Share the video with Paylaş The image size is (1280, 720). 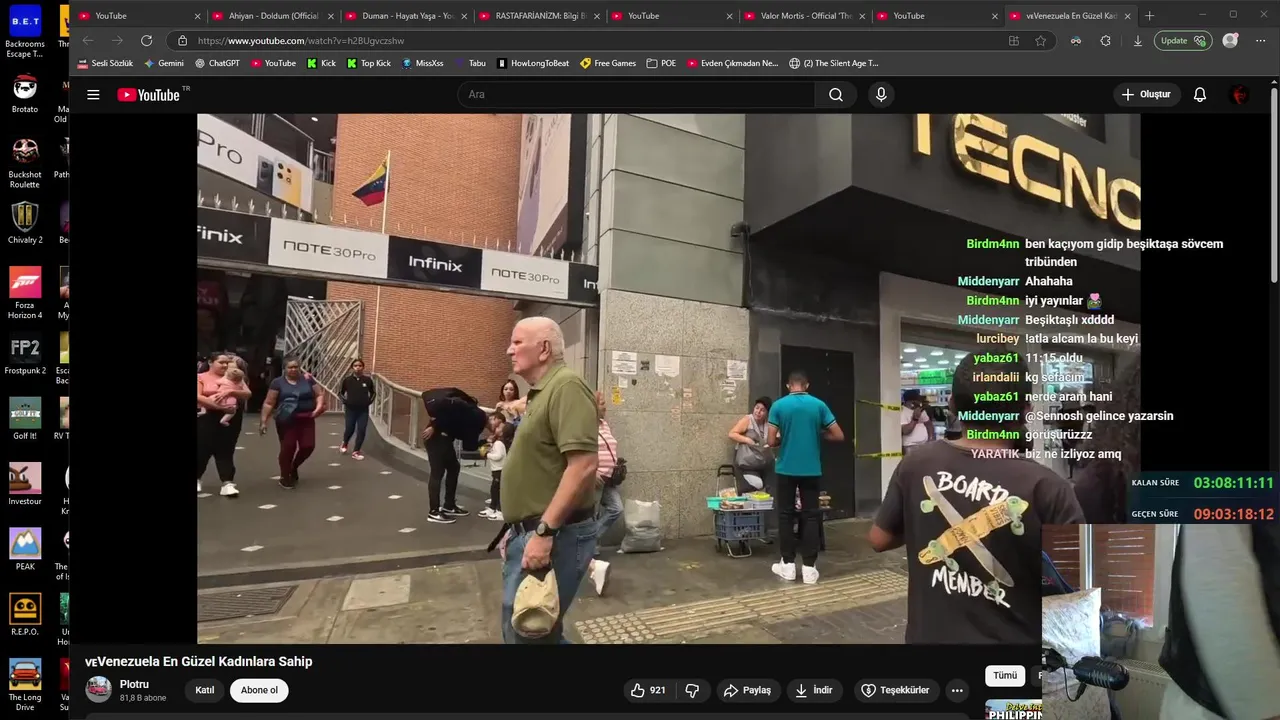(x=747, y=690)
